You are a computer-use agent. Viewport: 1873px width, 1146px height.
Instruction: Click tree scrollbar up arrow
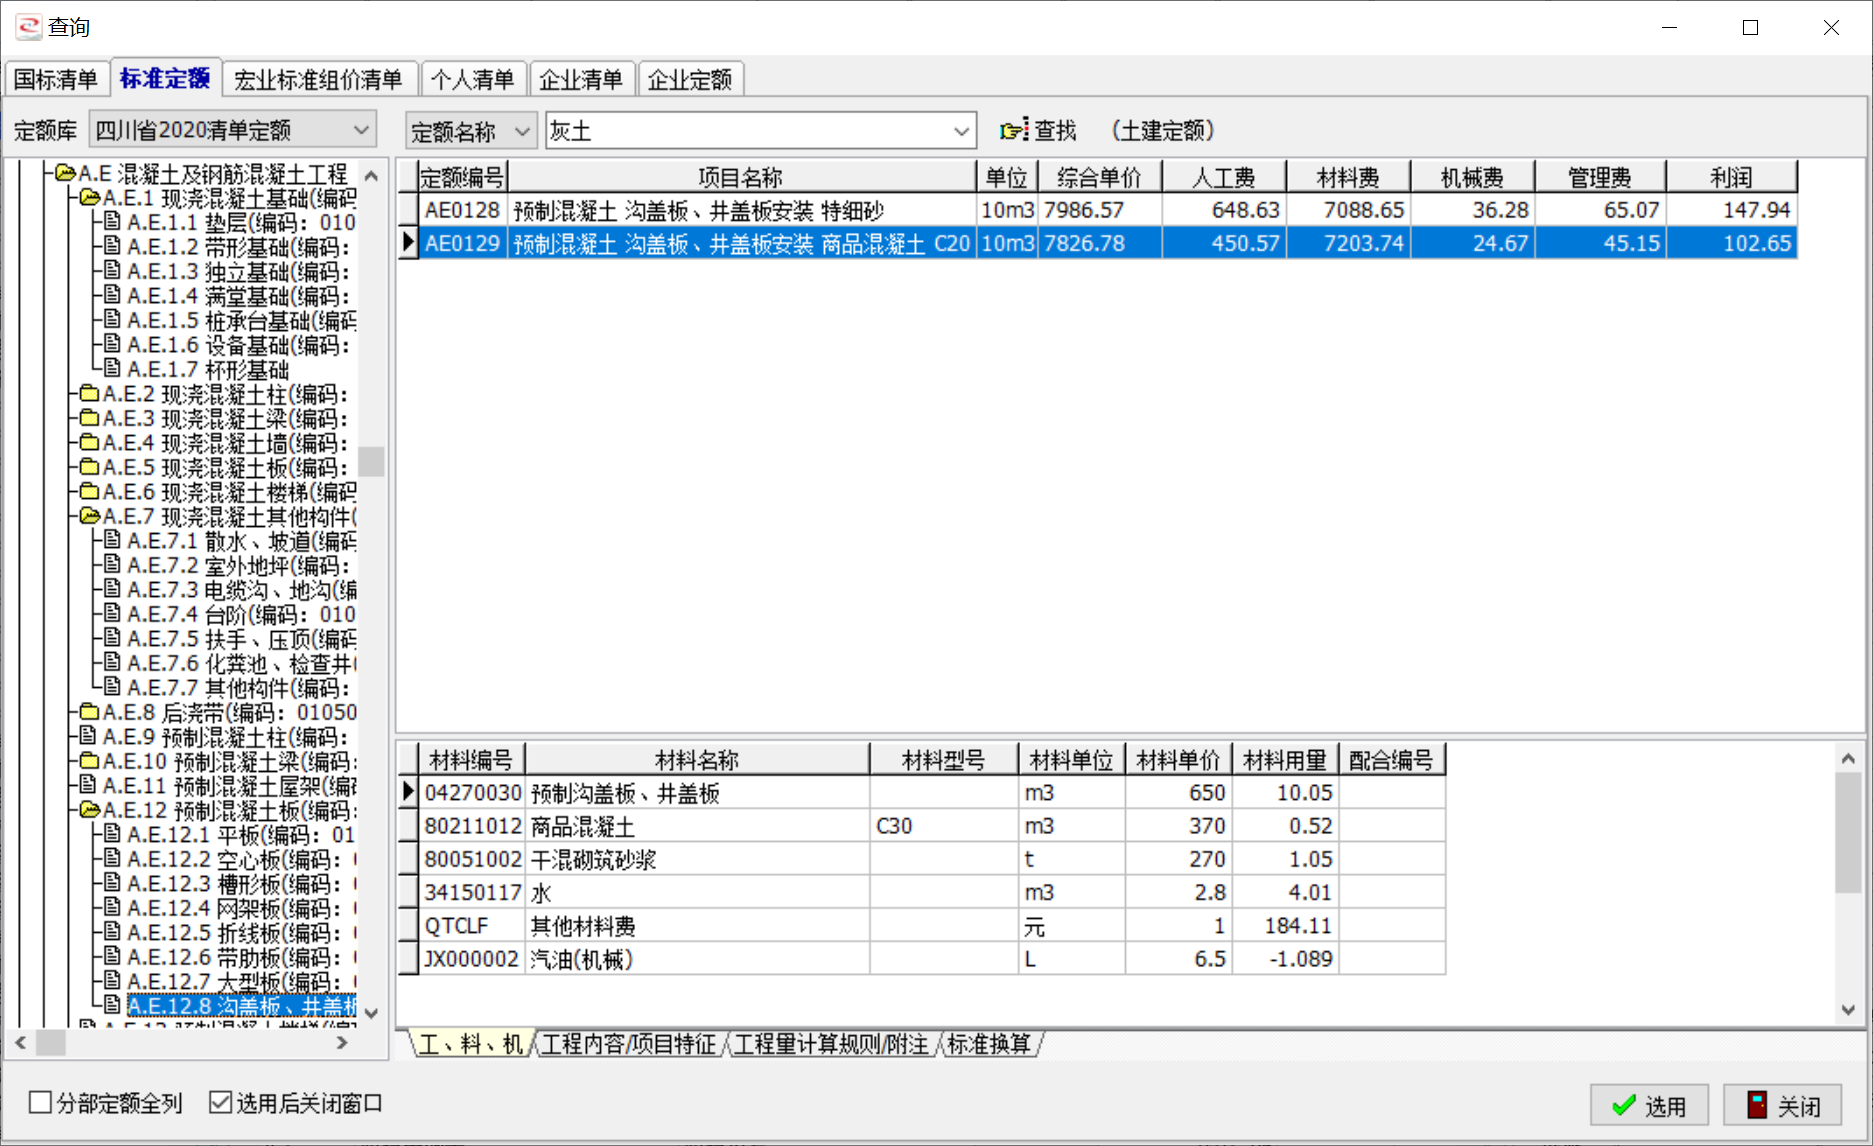pos(371,176)
